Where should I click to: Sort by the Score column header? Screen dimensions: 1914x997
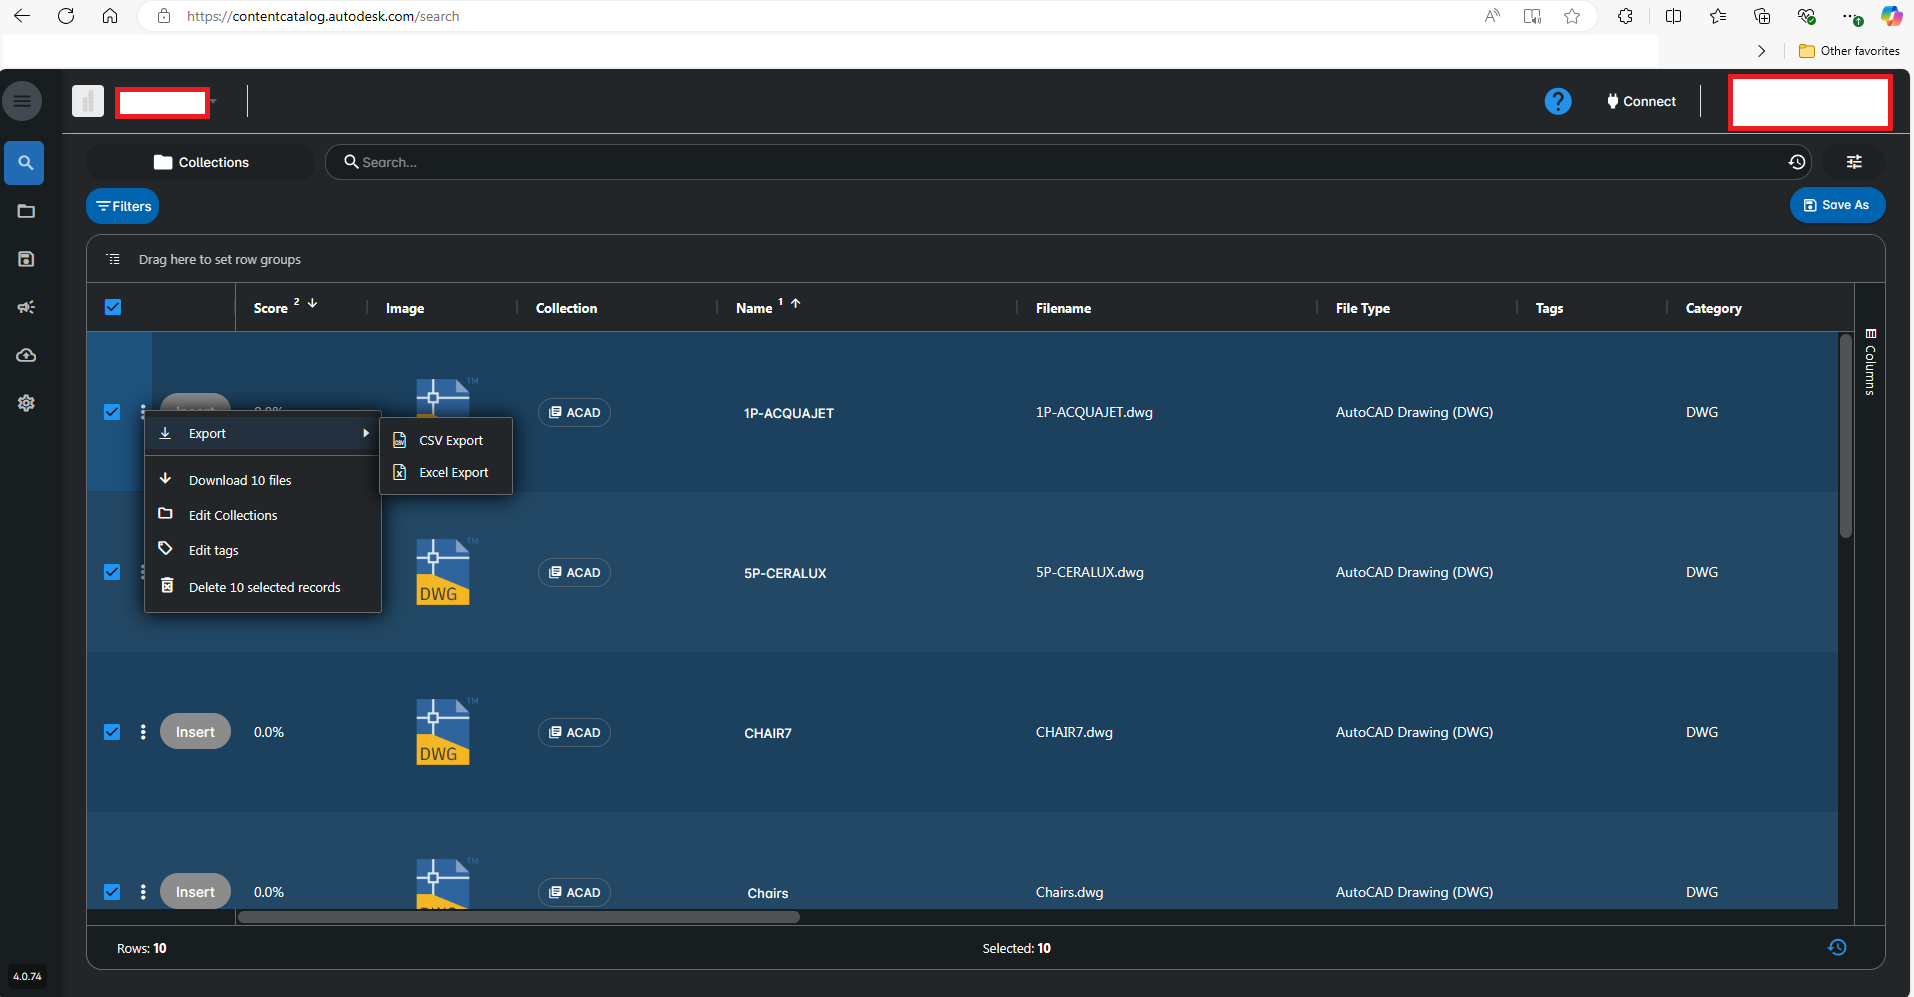pos(271,308)
